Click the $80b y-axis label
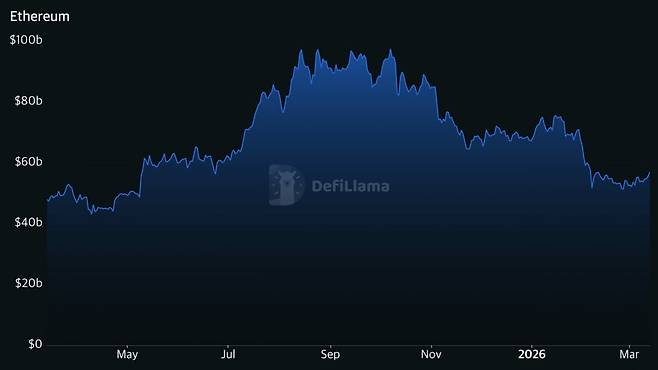The width and height of the screenshot is (658, 370). click(28, 101)
